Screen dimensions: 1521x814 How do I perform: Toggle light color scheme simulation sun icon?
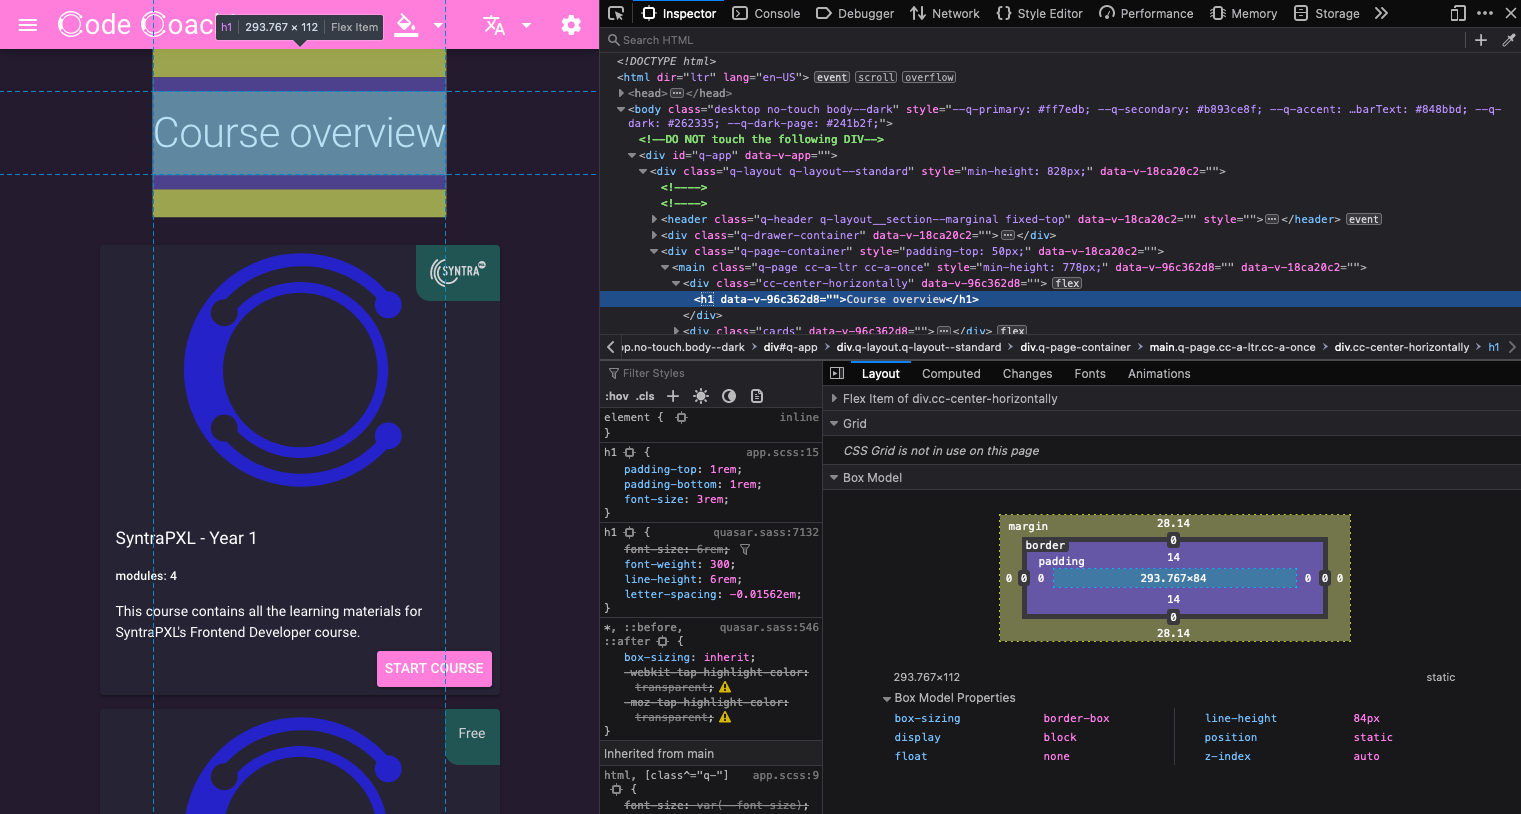pyautogui.click(x=701, y=396)
